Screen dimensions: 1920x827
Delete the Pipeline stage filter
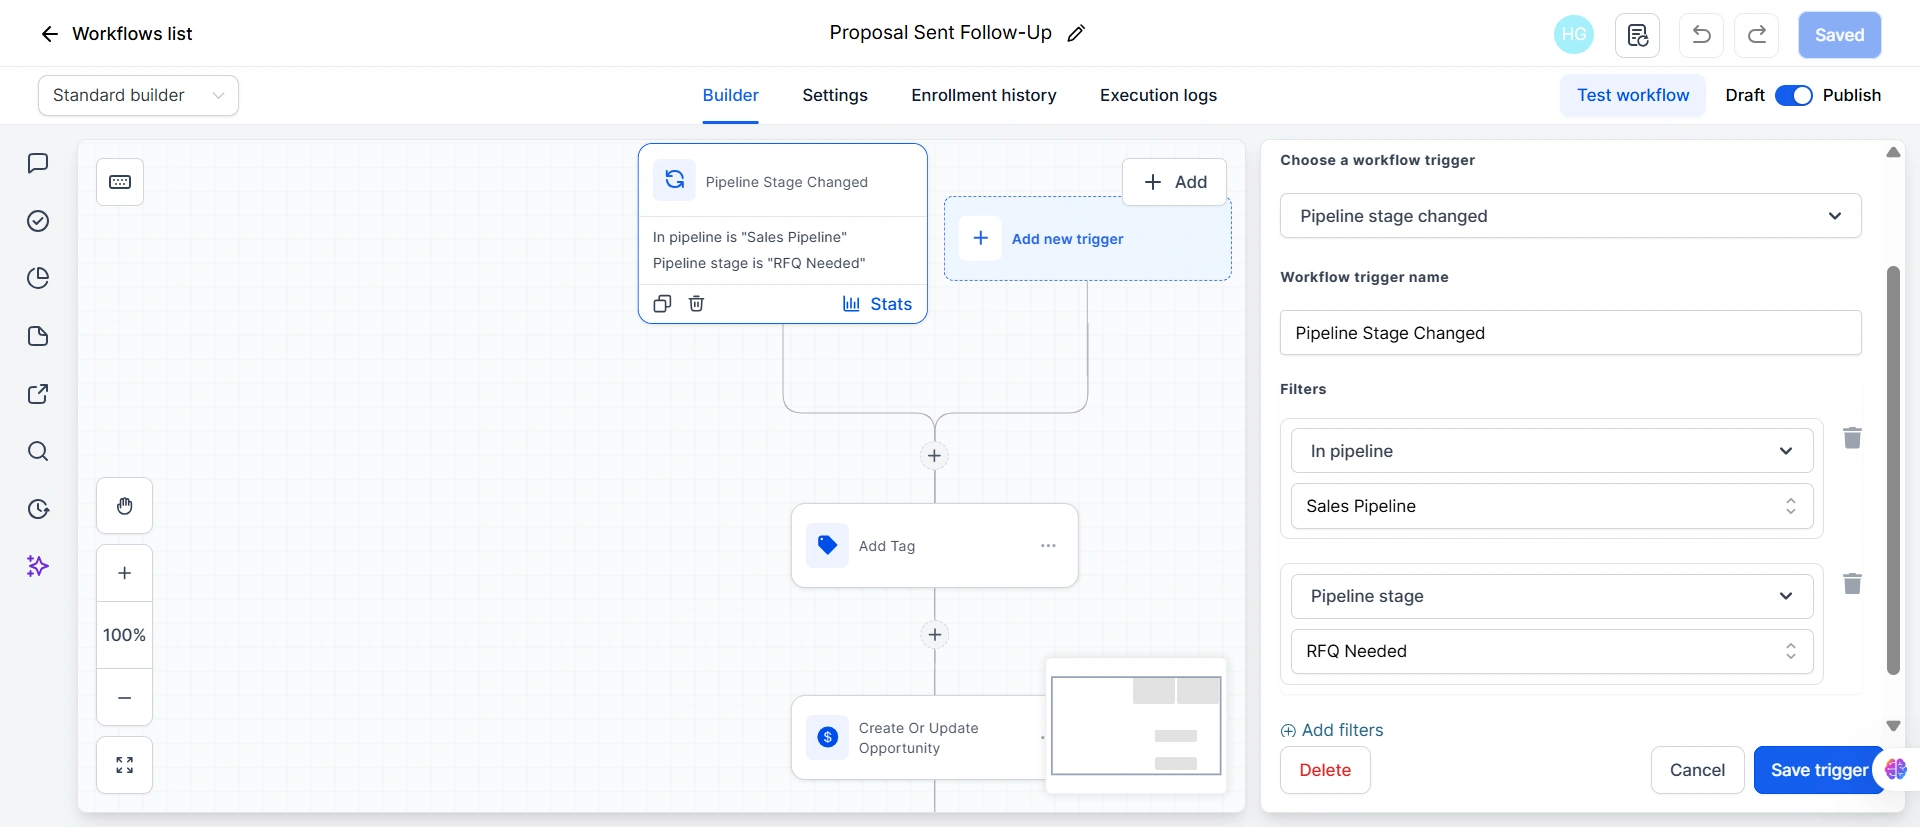pos(1852,583)
